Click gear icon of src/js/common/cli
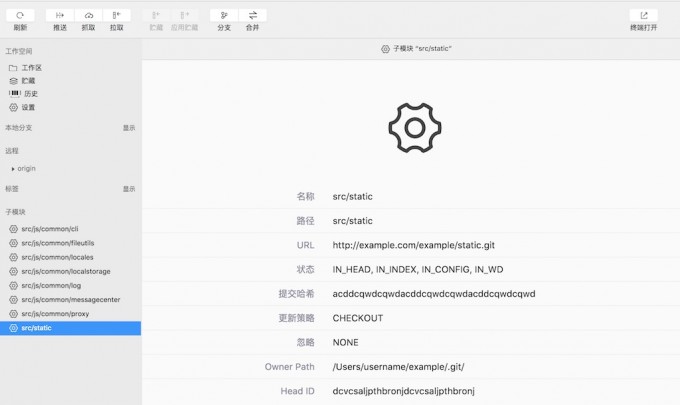The width and height of the screenshot is (680, 405). 13,229
